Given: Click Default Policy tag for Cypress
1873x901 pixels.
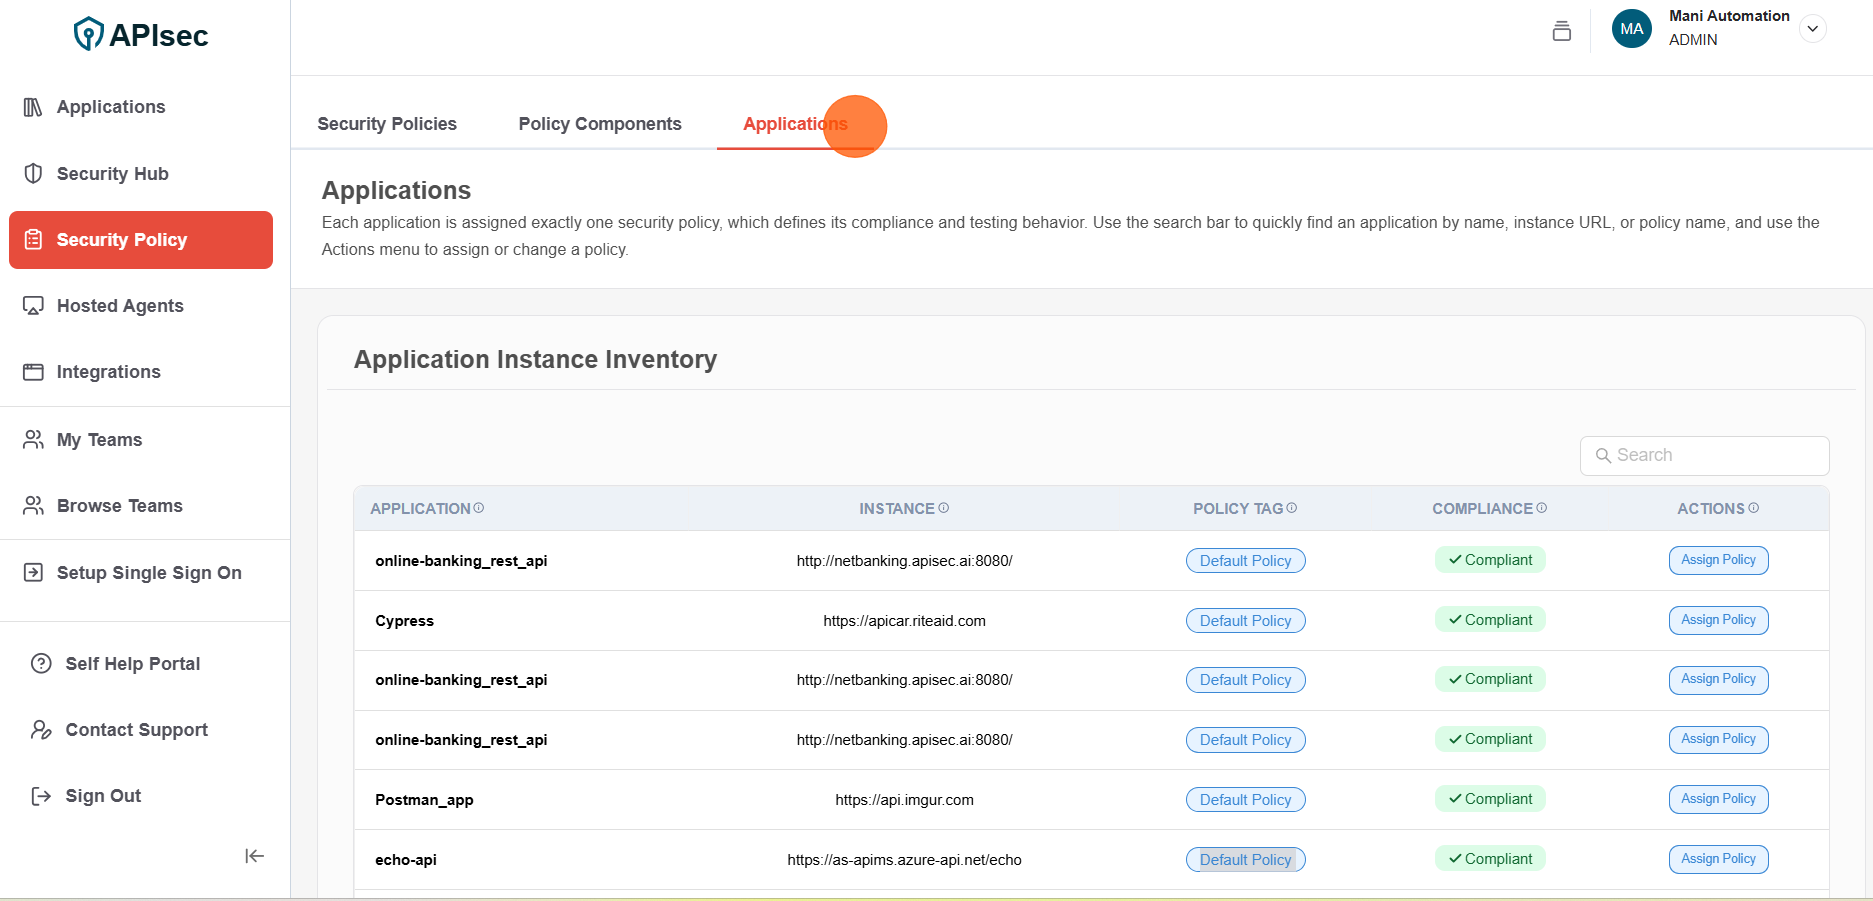Looking at the screenshot, I should [x=1245, y=621].
